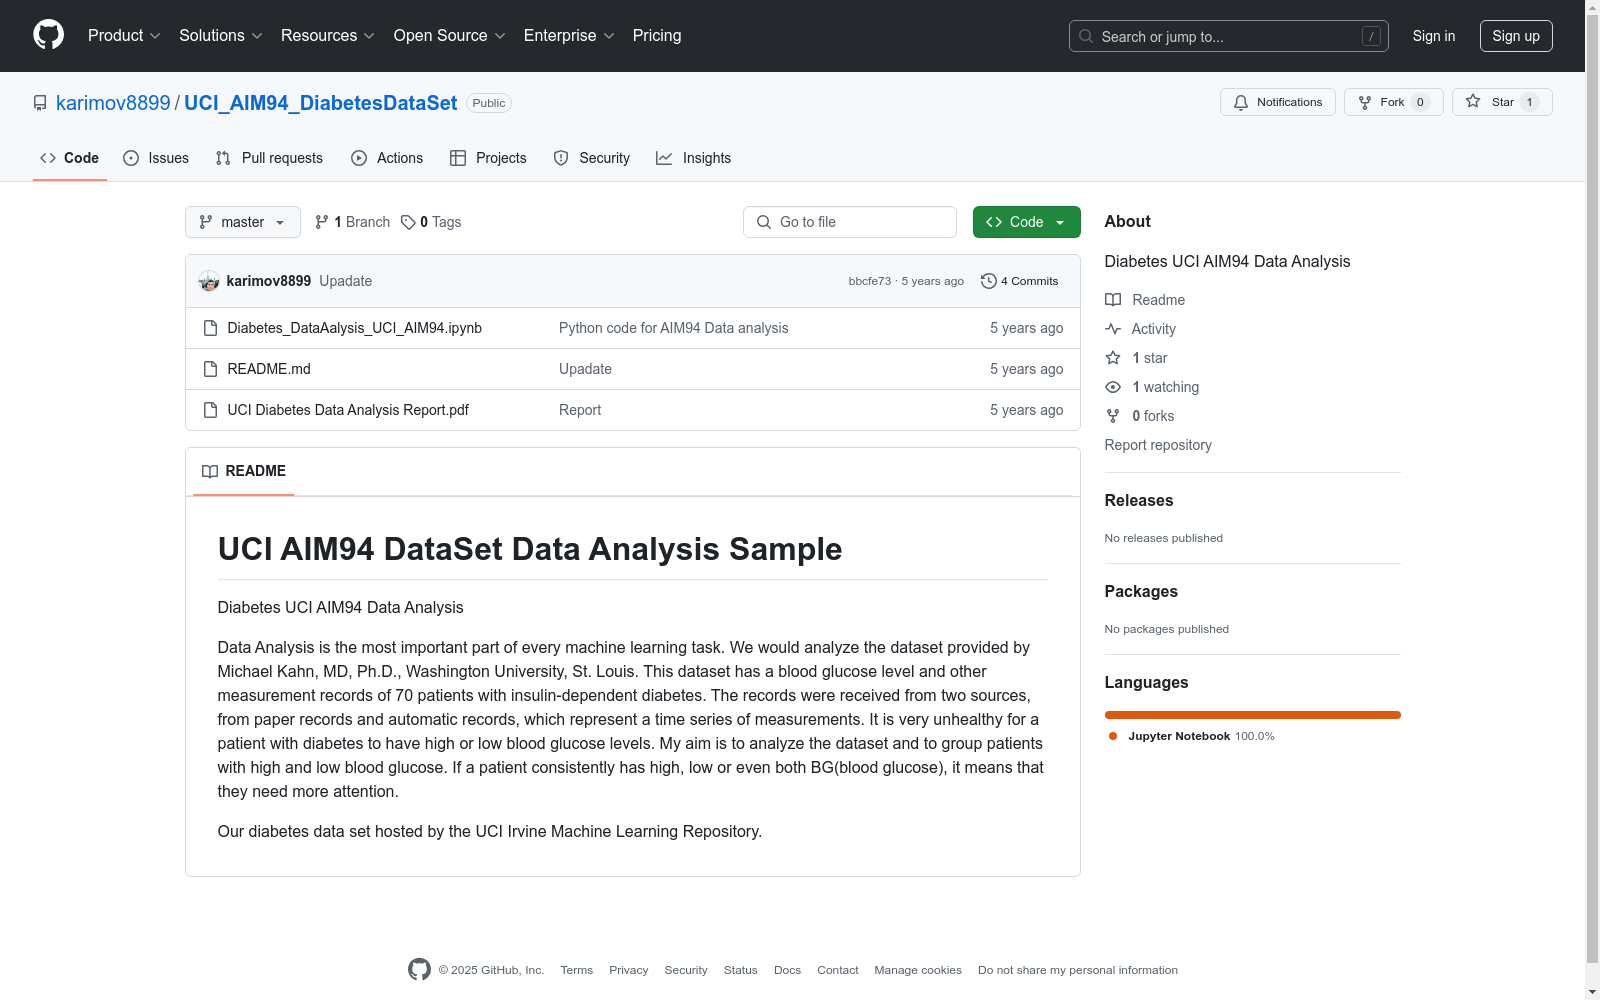
Task: Open commit hash bbcfe73
Action: tap(870, 281)
